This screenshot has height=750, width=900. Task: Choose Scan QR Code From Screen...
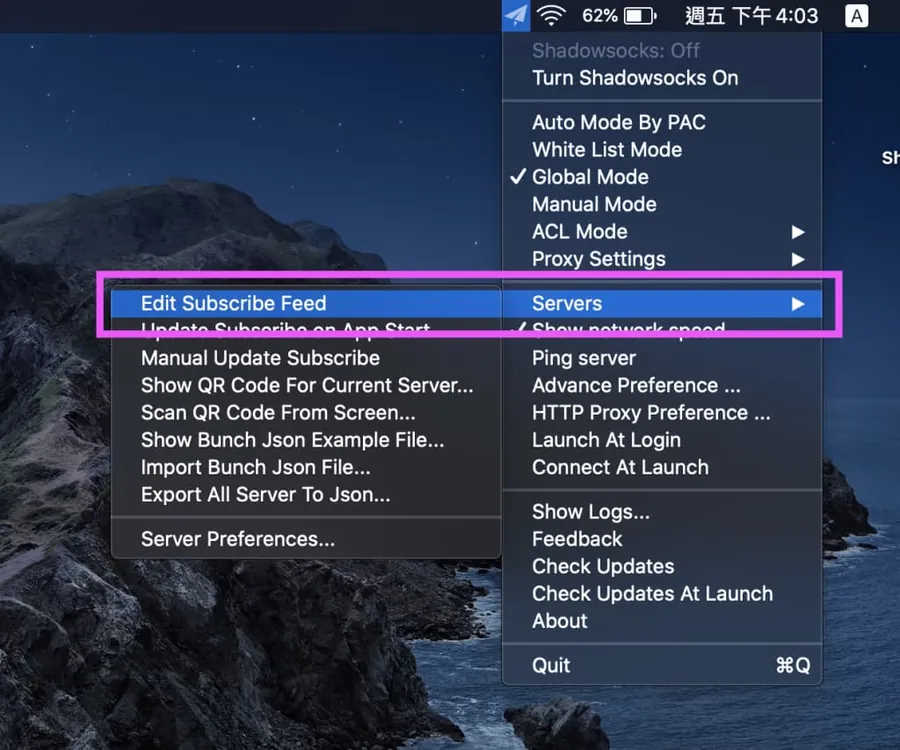coord(306,413)
